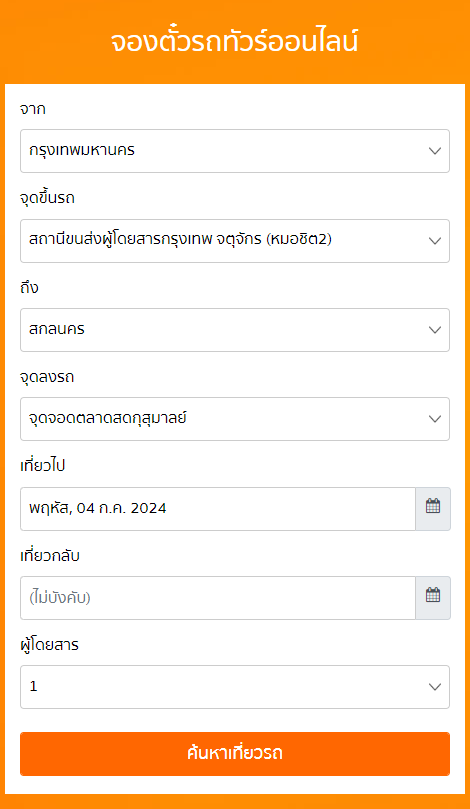The width and height of the screenshot is (470, 809).
Task: Open the calendar icon for เที่ยวไป date
Action: [433, 509]
